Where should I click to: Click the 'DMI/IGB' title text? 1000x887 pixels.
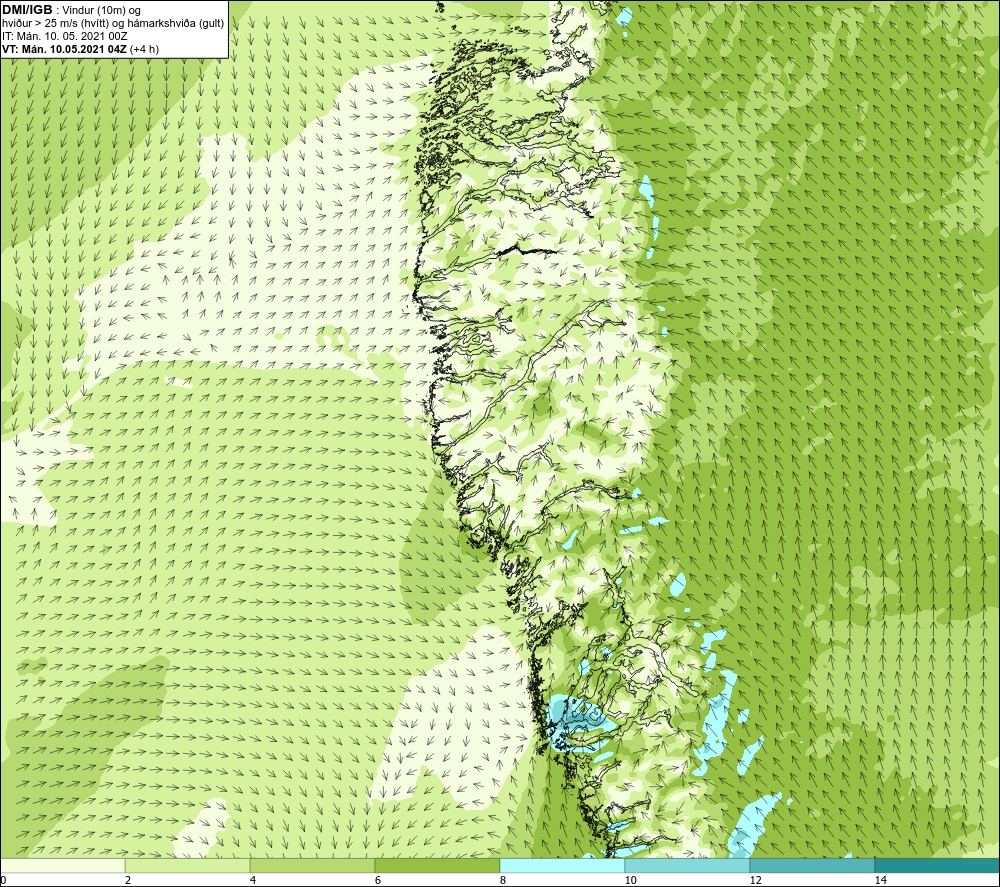click(x=27, y=10)
